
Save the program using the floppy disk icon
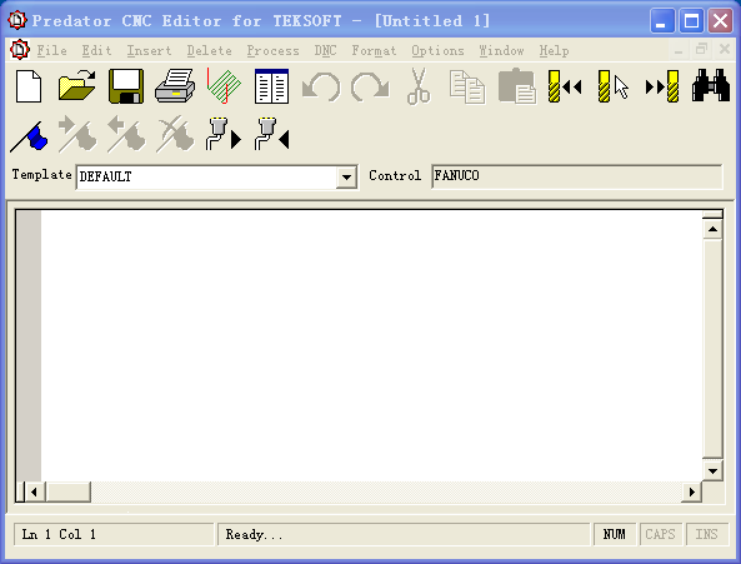(126, 87)
